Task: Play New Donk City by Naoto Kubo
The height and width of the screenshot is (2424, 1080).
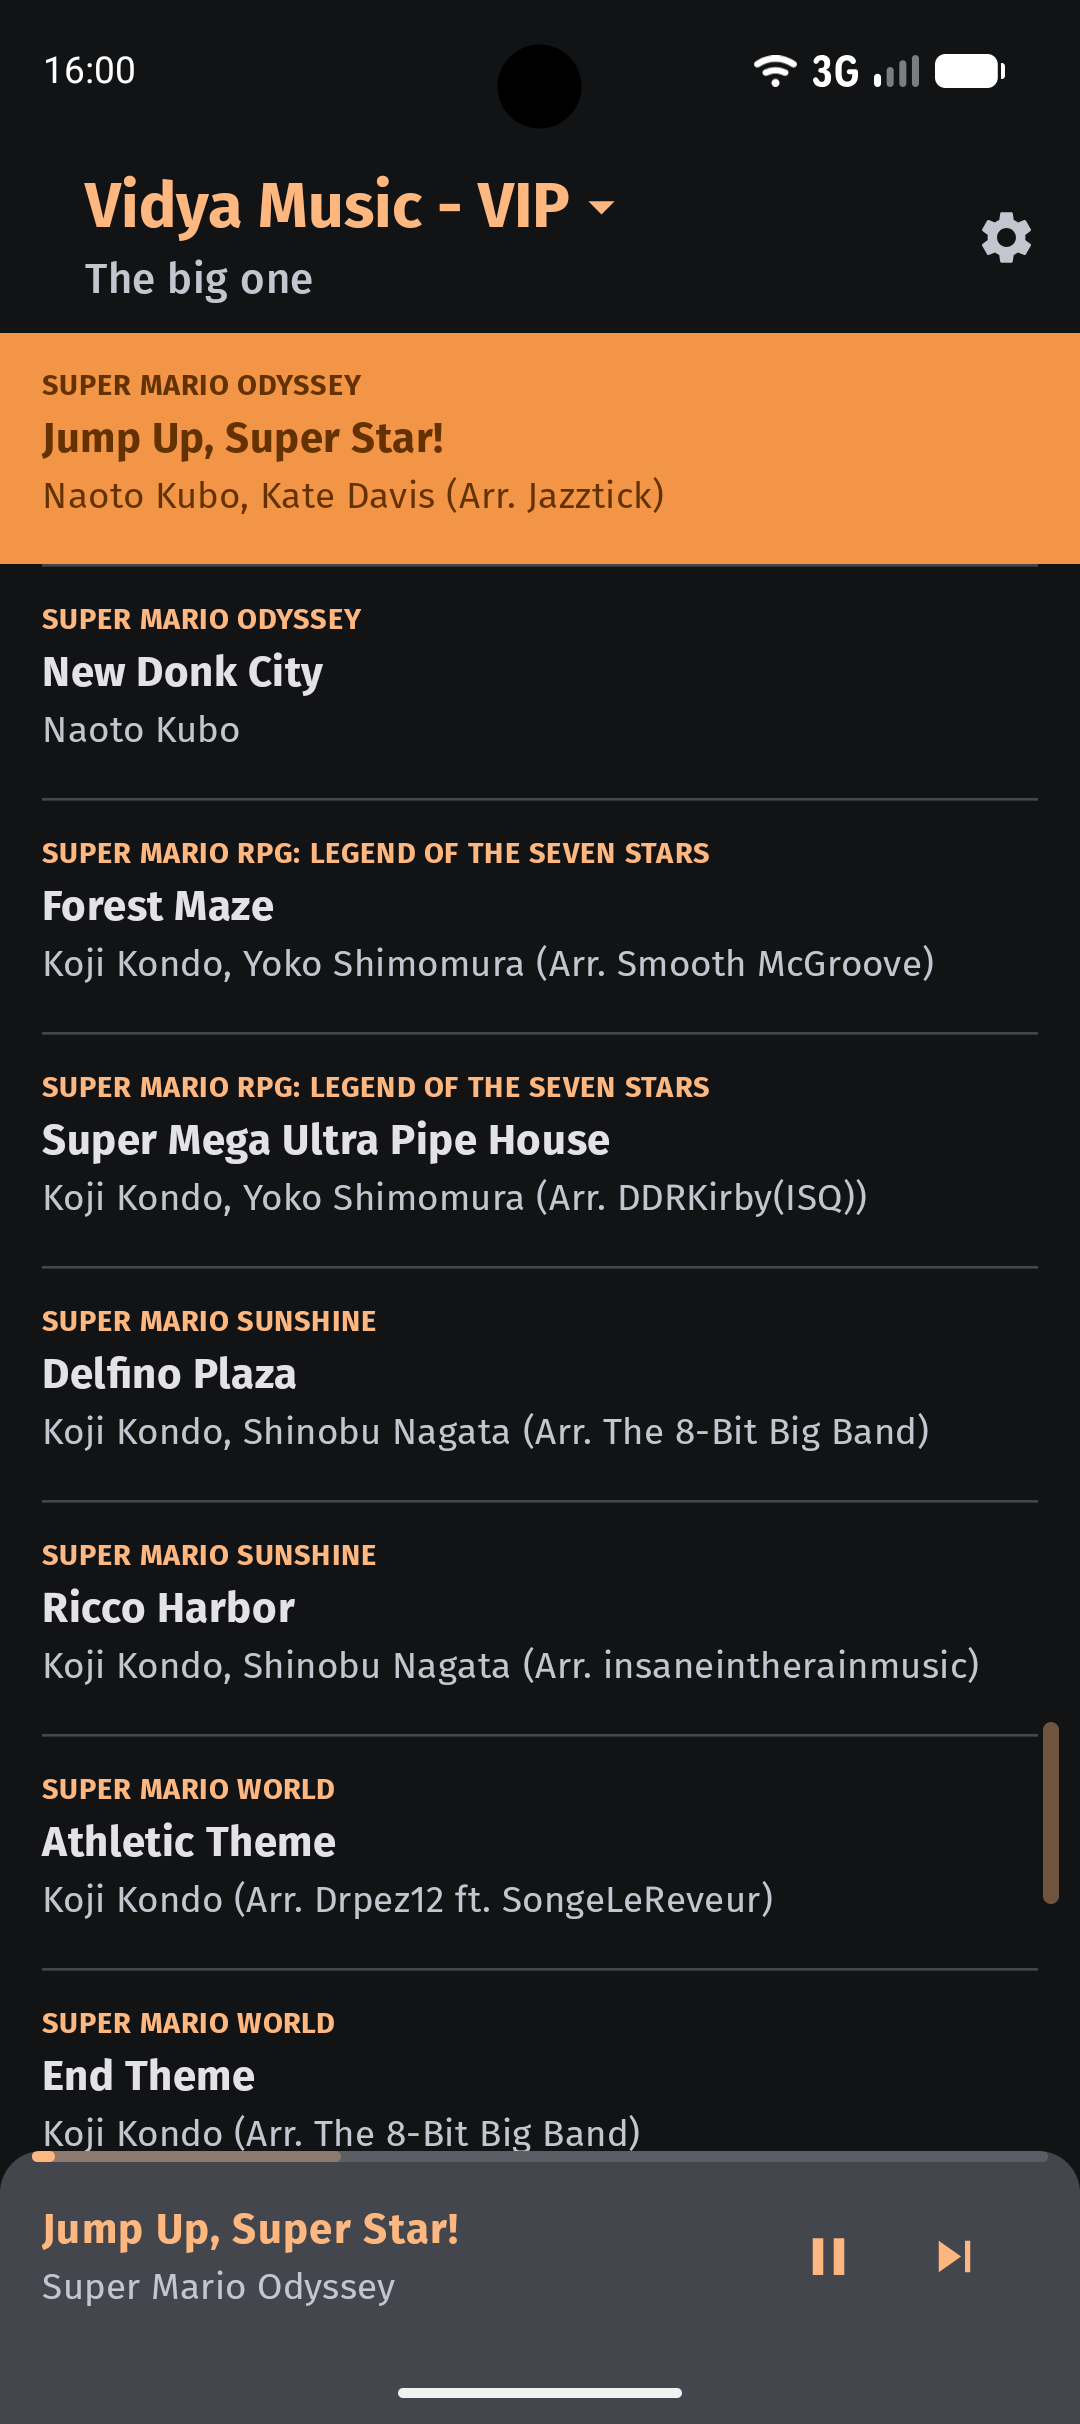Action: coord(540,683)
